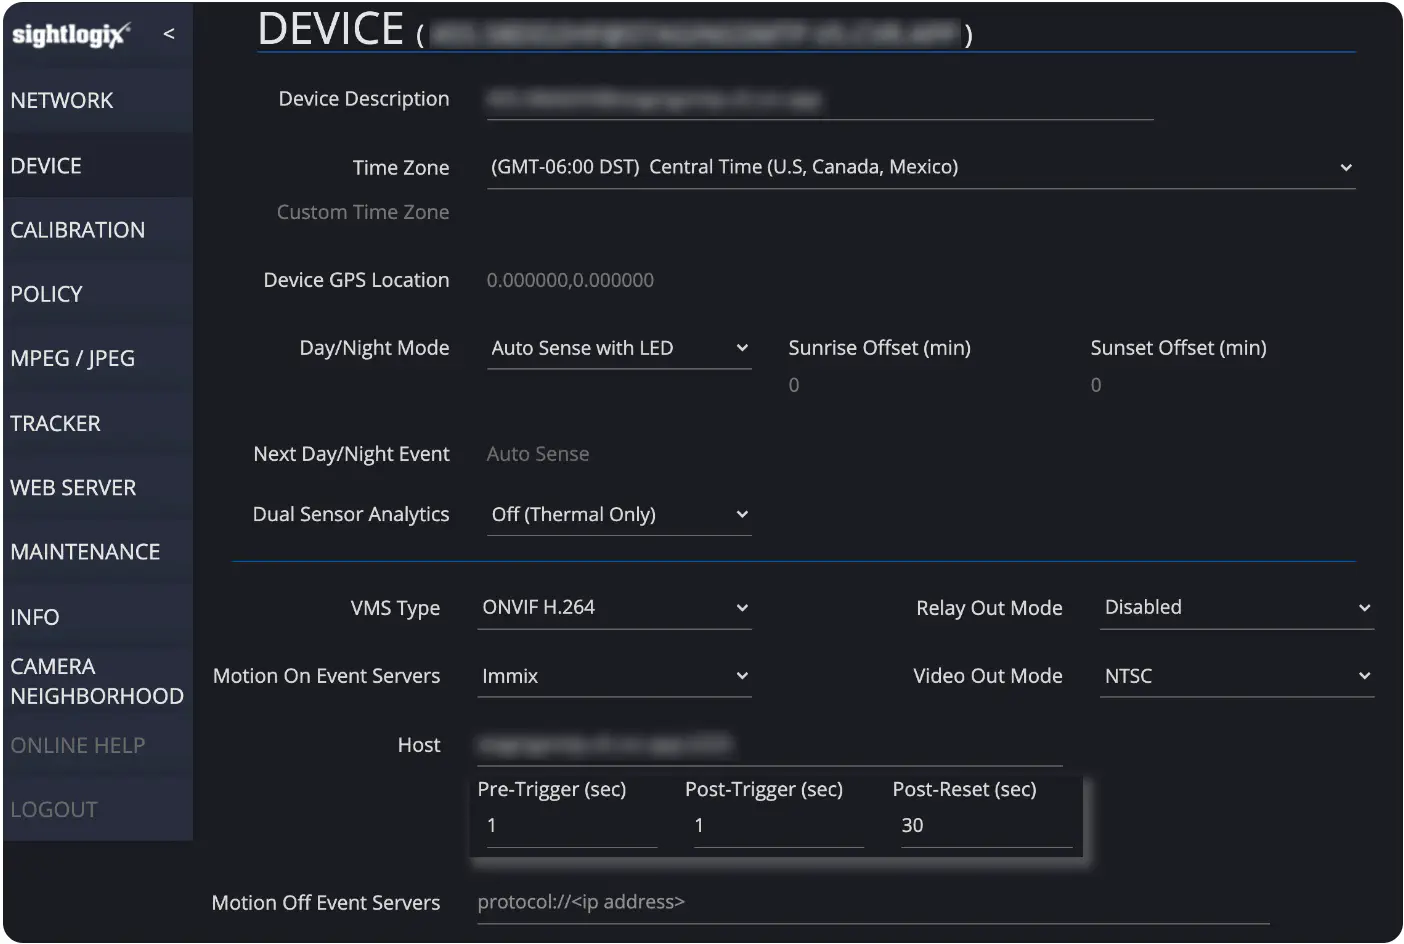This screenshot has height=944, width=1404.
Task: Click the Next Day/Night Event value
Action: pyautogui.click(x=538, y=454)
